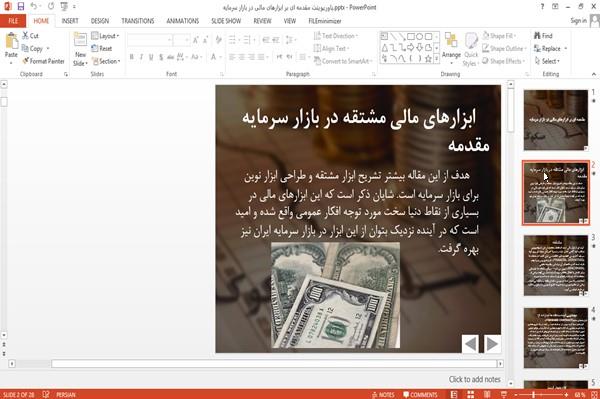Start slideshow from quick access toolbar icon
The image size is (600, 399).
pos(64,6)
